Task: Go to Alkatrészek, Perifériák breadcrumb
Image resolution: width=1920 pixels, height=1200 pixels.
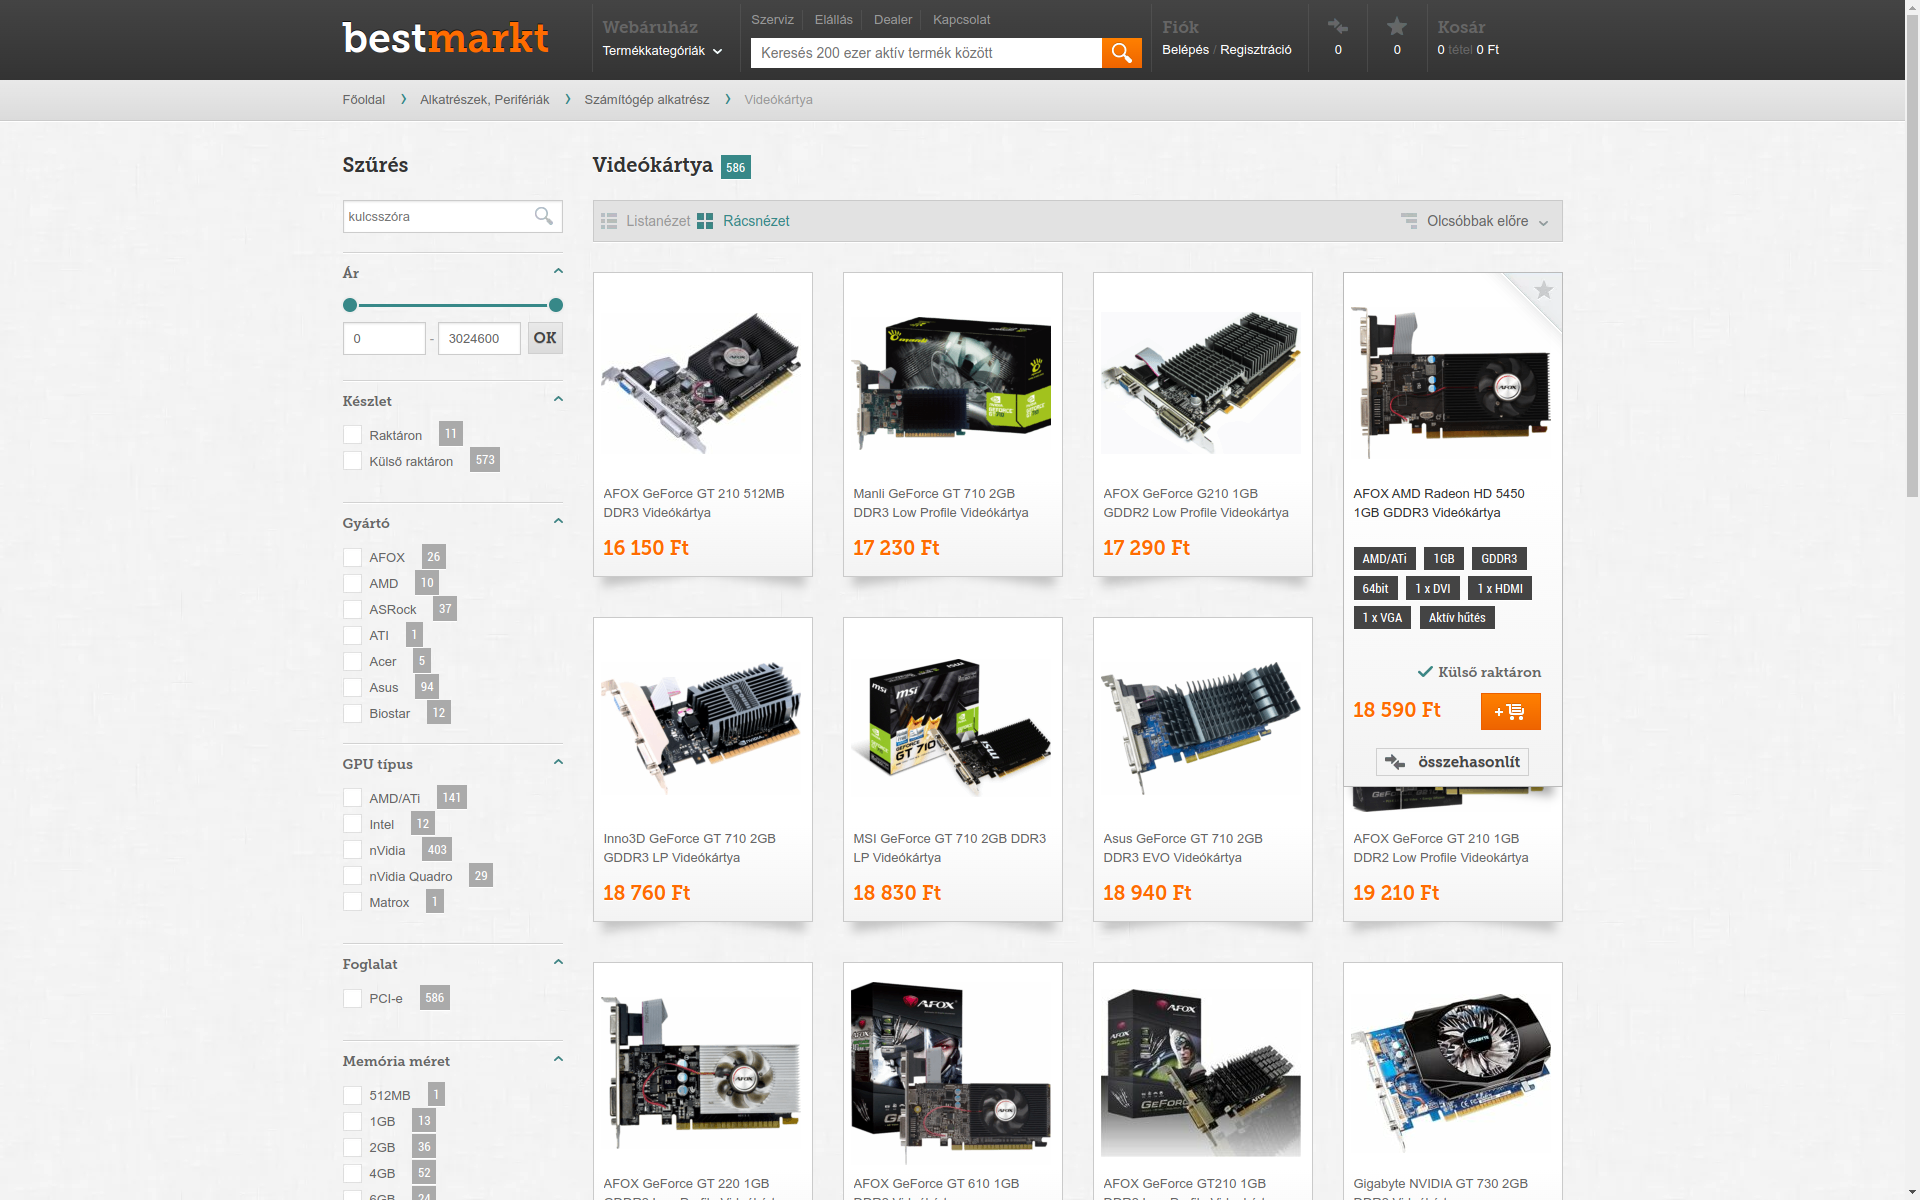Action: click(484, 100)
